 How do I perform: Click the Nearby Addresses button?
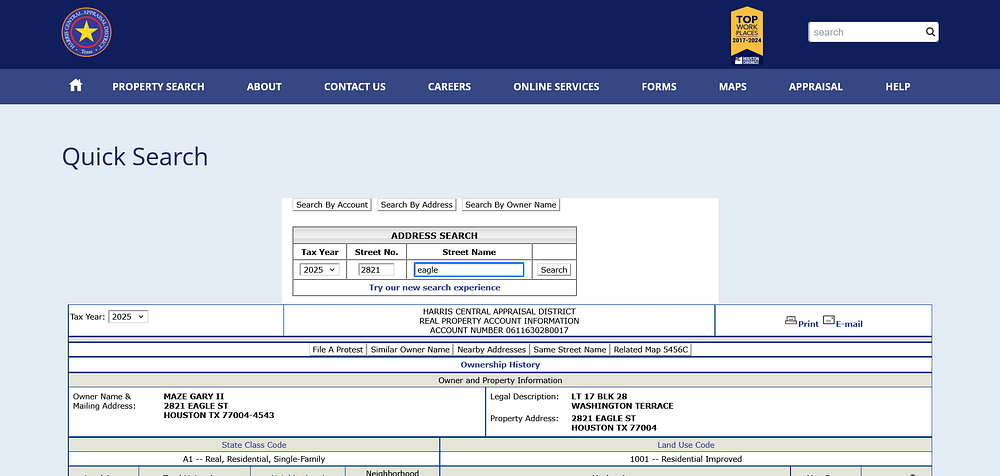[491, 350]
